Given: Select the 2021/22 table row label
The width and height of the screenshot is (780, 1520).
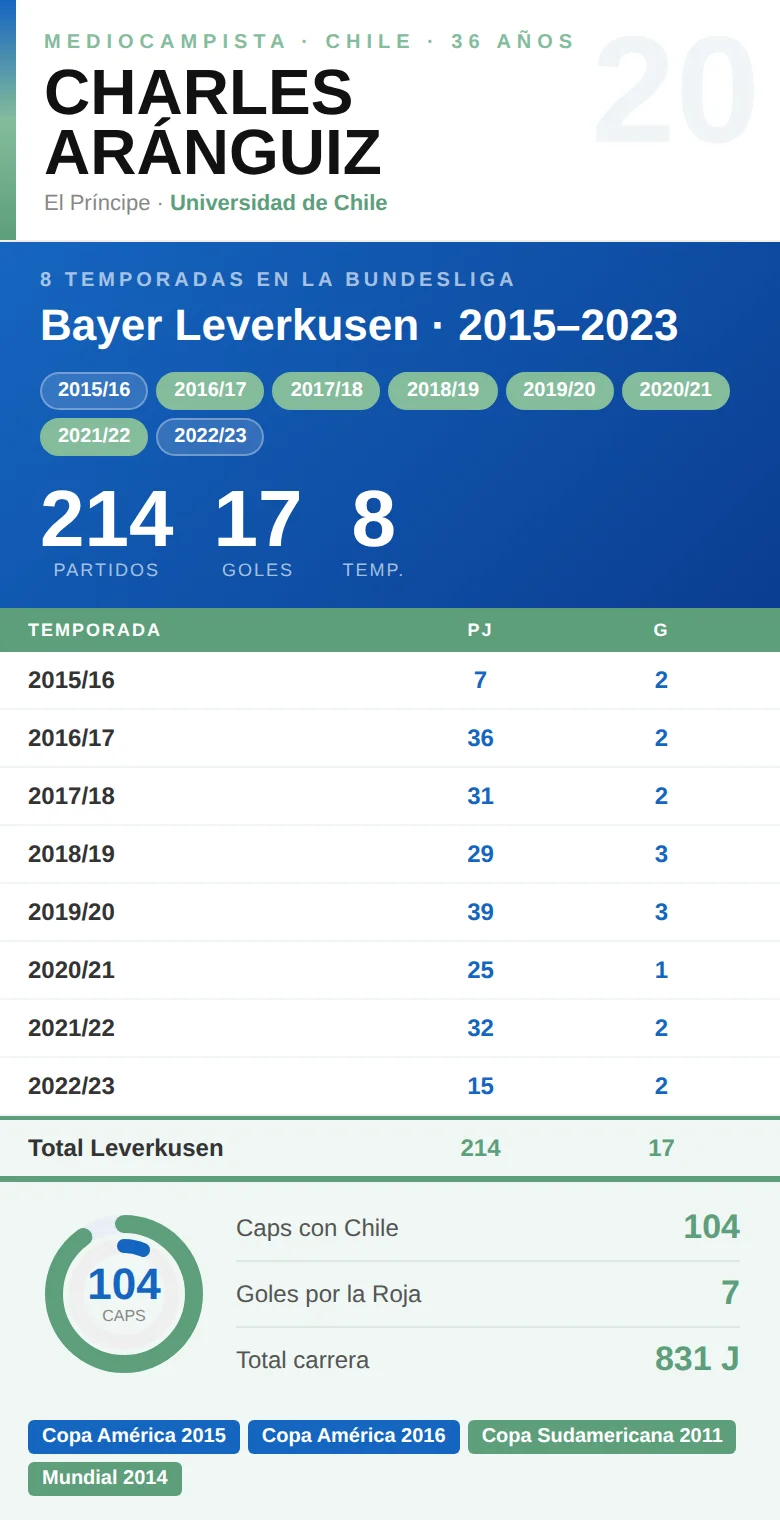Looking at the screenshot, I should pos(71,1028).
